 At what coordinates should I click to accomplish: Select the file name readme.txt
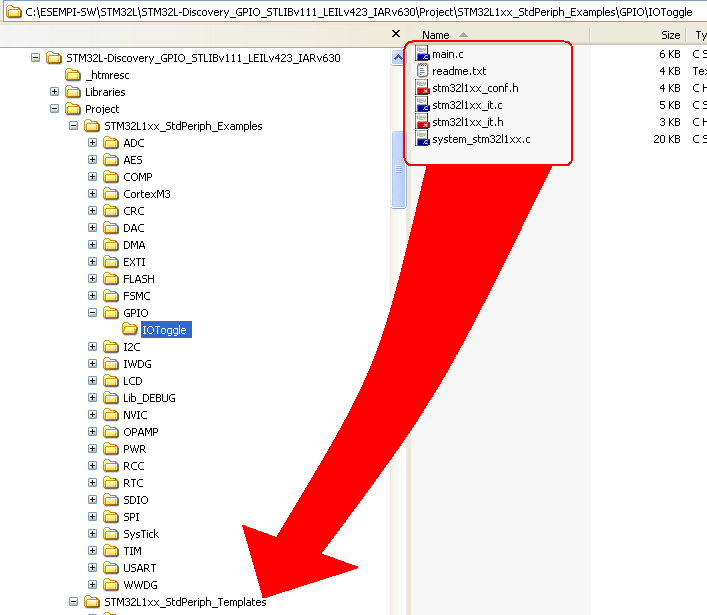[x=459, y=71]
